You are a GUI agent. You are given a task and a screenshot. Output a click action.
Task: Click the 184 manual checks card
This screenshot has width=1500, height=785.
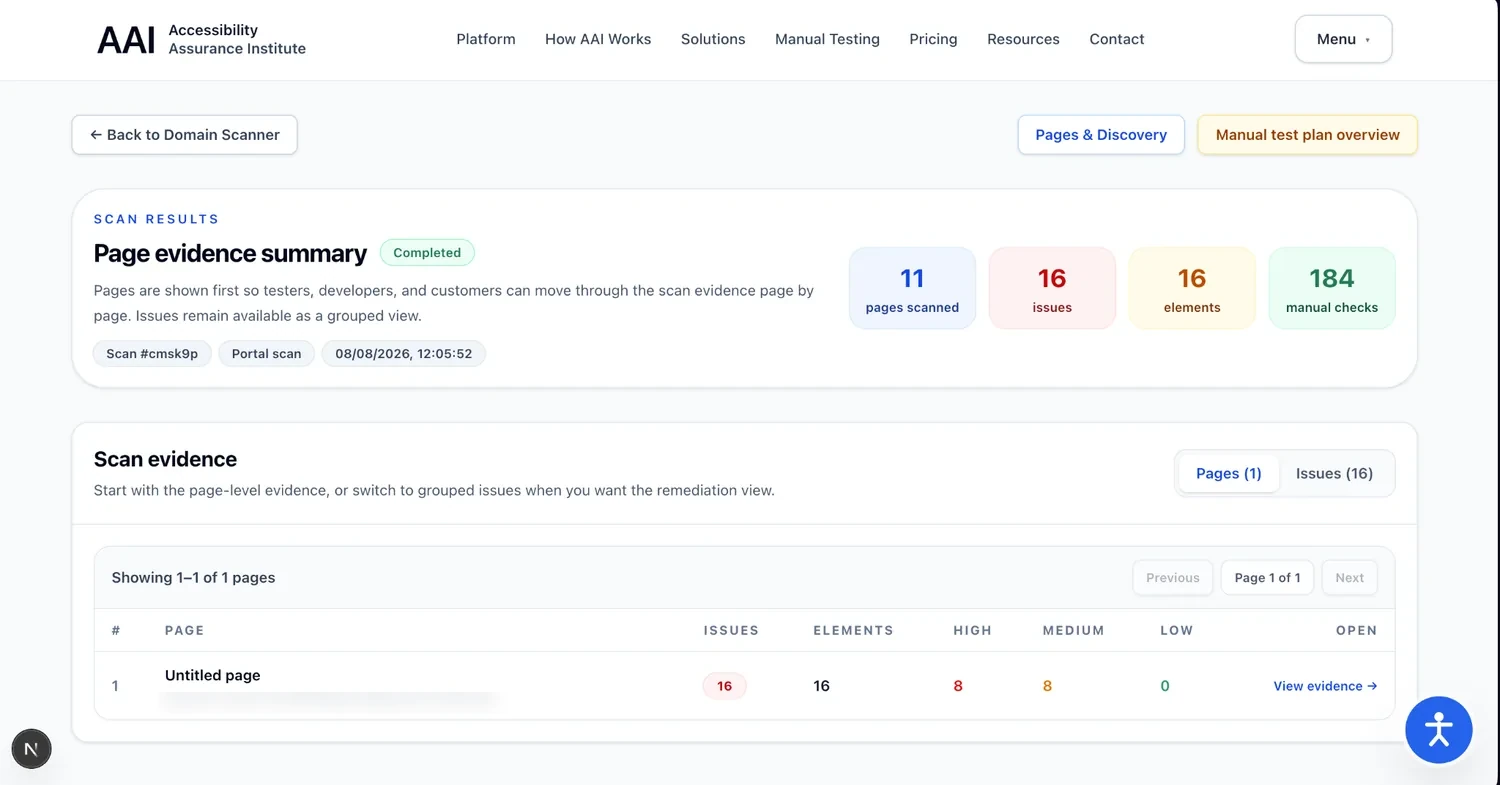click(x=1332, y=288)
